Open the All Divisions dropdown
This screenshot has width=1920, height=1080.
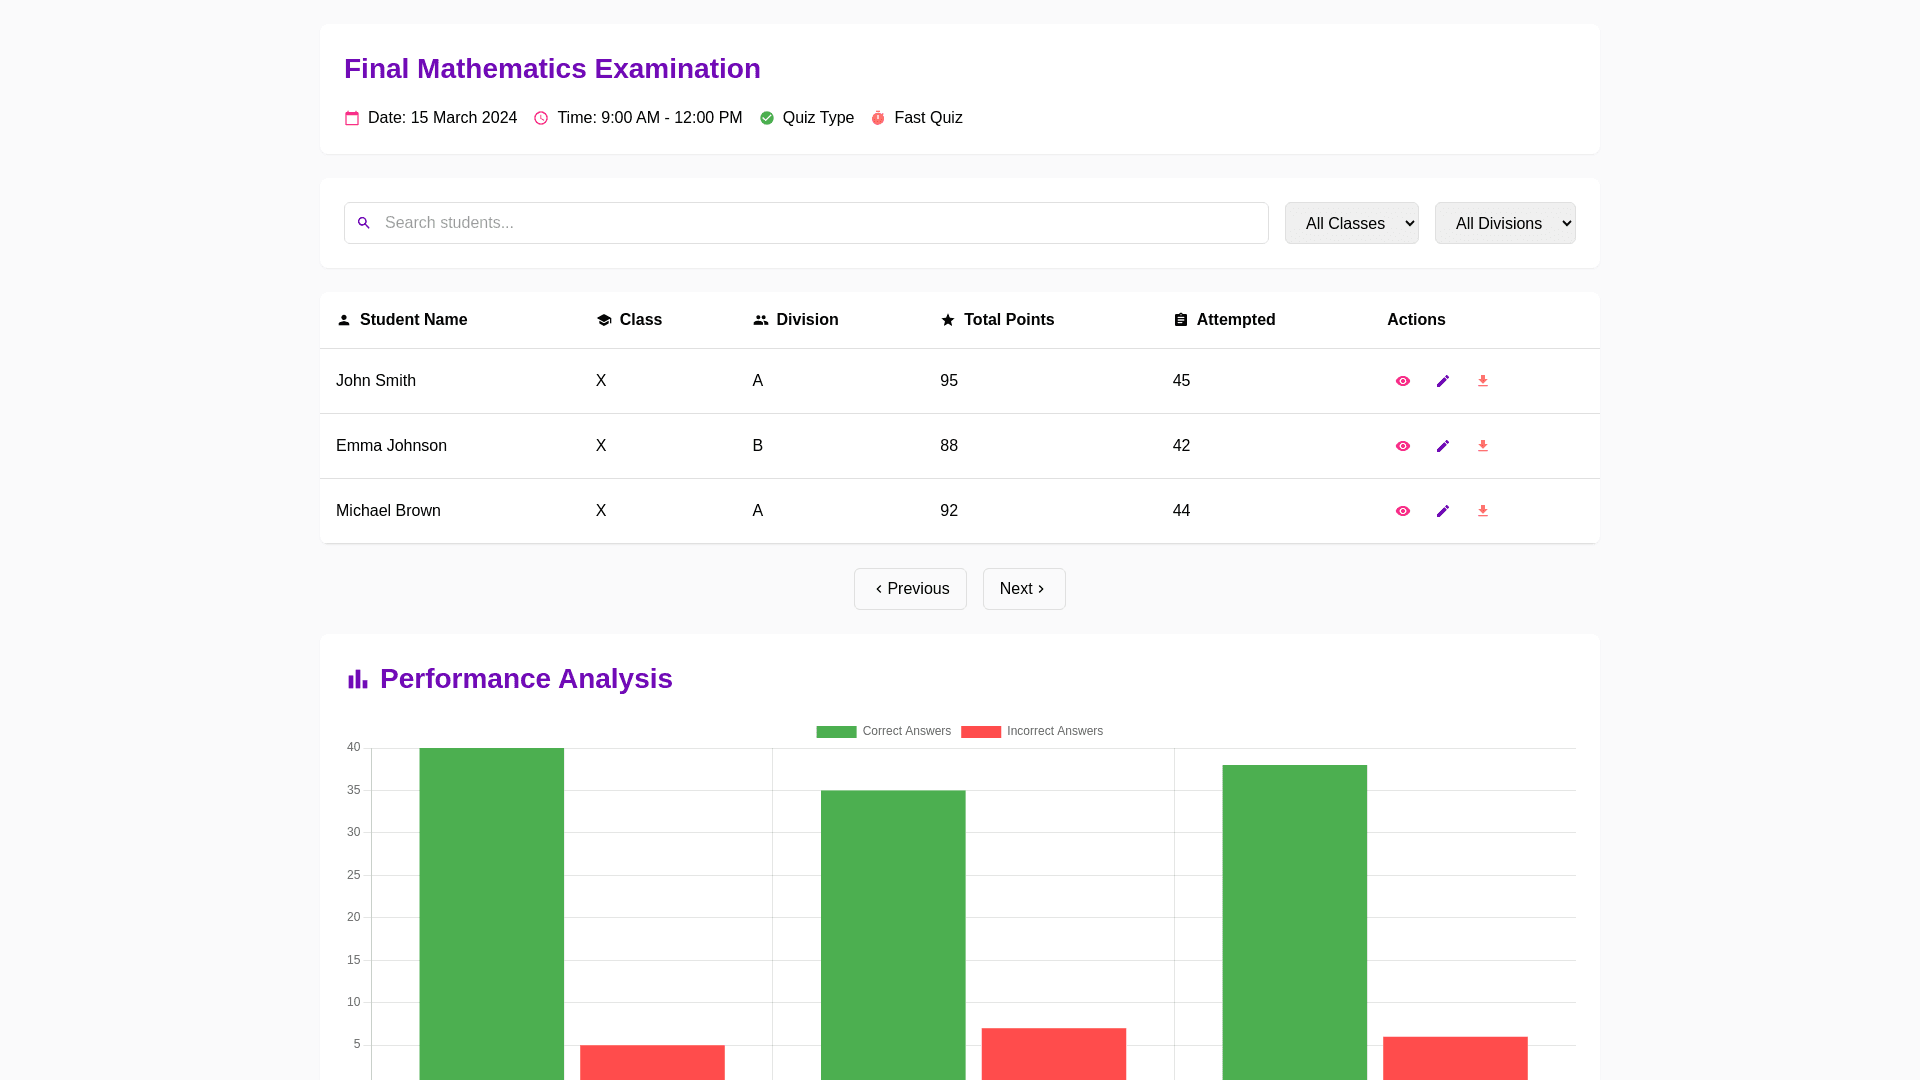click(x=1504, y=223)
